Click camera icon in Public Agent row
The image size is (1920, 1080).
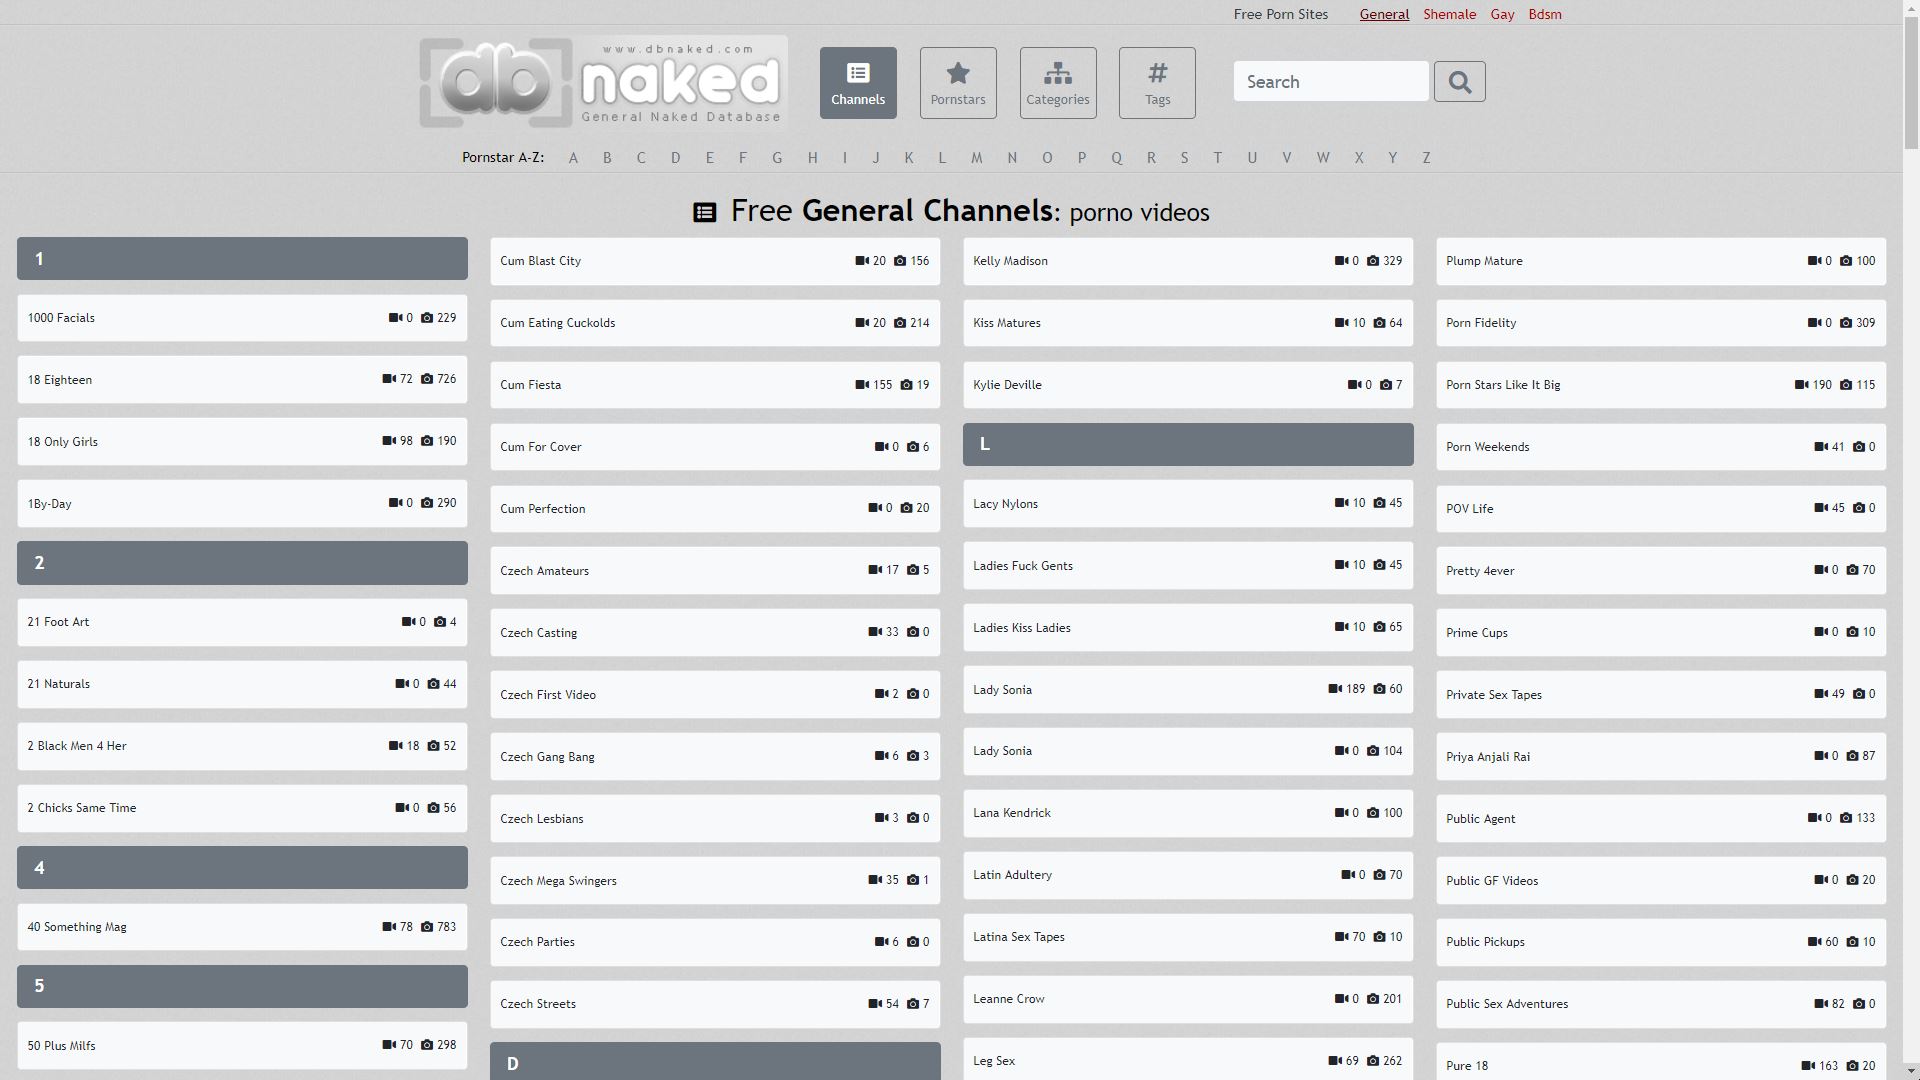point(1846,818)
